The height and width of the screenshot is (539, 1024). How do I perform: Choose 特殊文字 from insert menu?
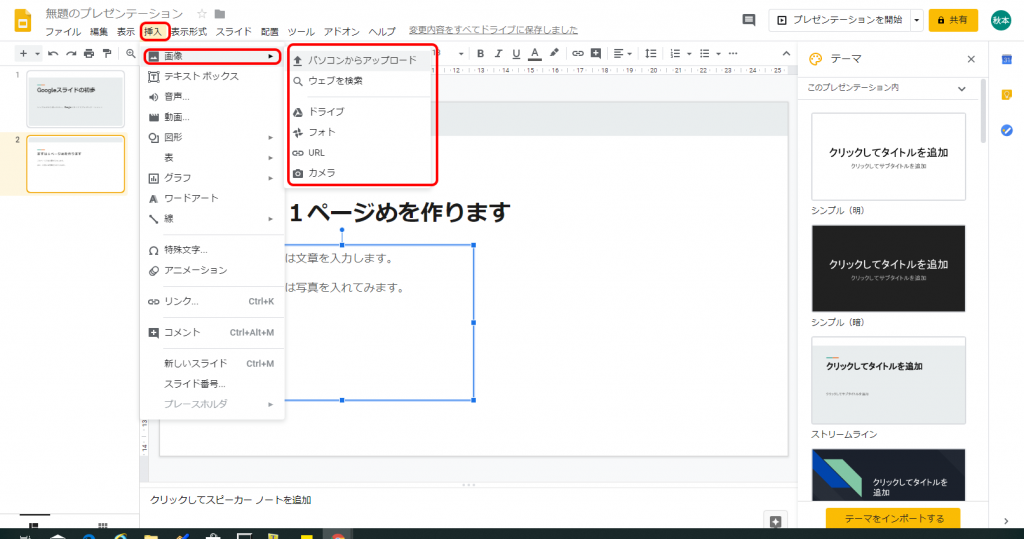pyautogui.click(x=212, y=250)
